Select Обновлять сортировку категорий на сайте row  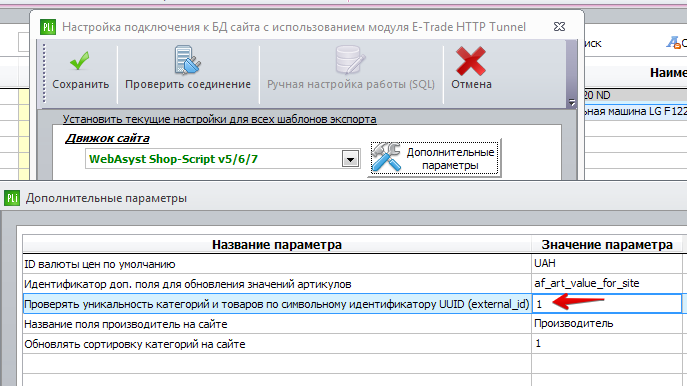click(277, 344)
